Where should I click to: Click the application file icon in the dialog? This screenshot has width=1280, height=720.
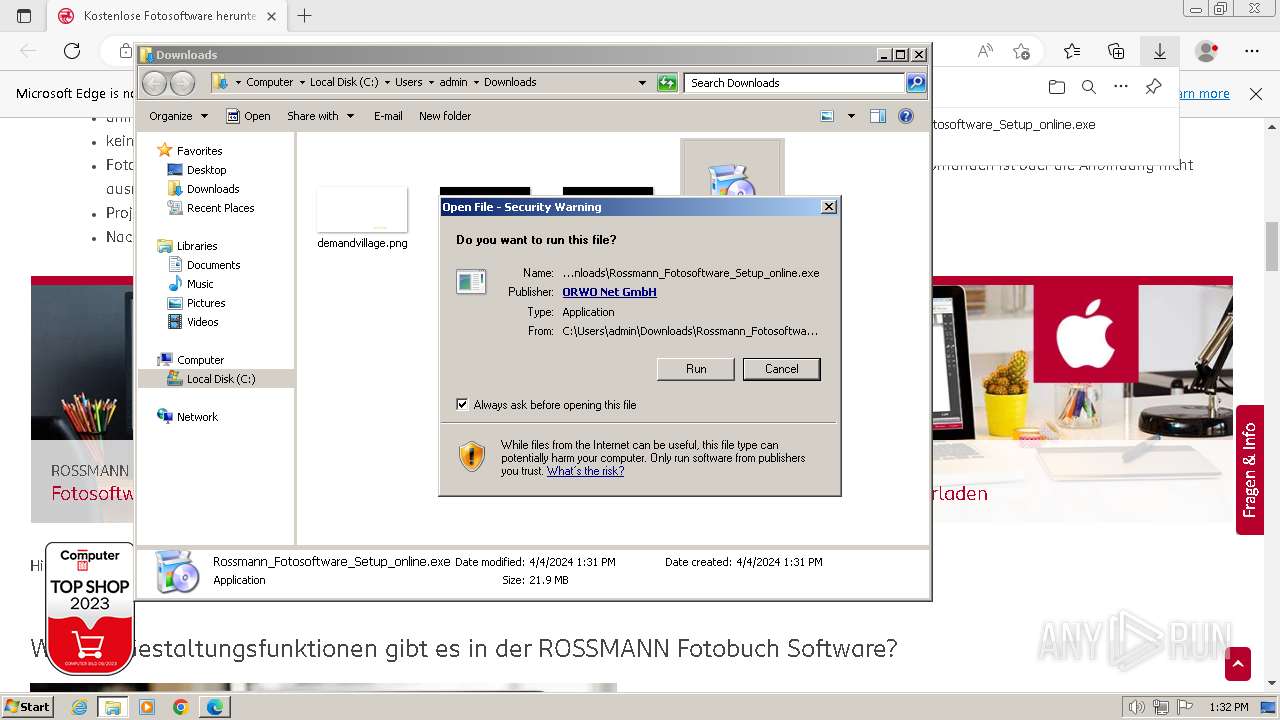[470, 282]
